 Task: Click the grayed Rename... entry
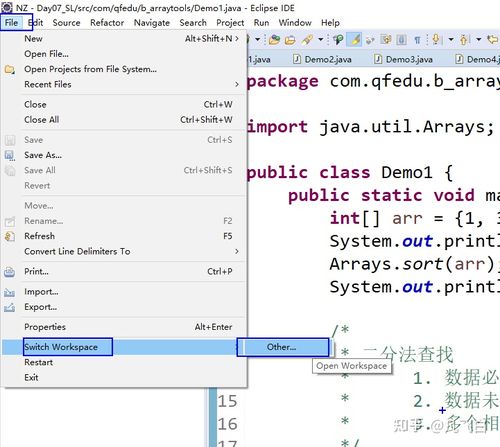point(124,221)
